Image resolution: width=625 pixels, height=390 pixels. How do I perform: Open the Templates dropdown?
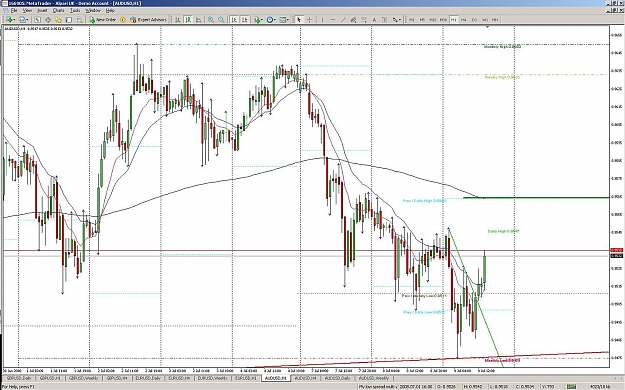[283, 19]
